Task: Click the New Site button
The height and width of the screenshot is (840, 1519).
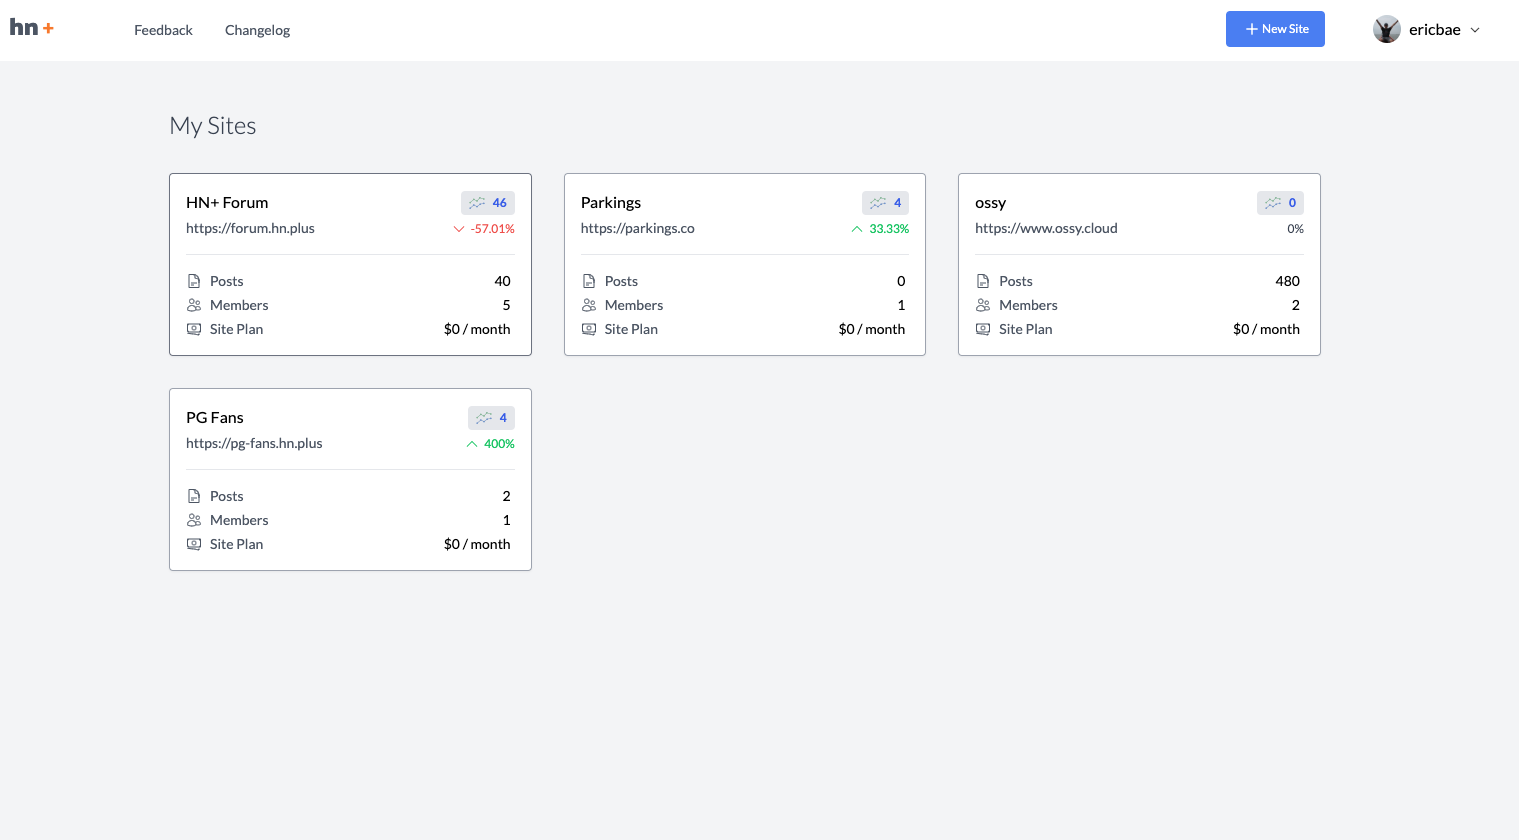Action: click(x=1275, y=29)
